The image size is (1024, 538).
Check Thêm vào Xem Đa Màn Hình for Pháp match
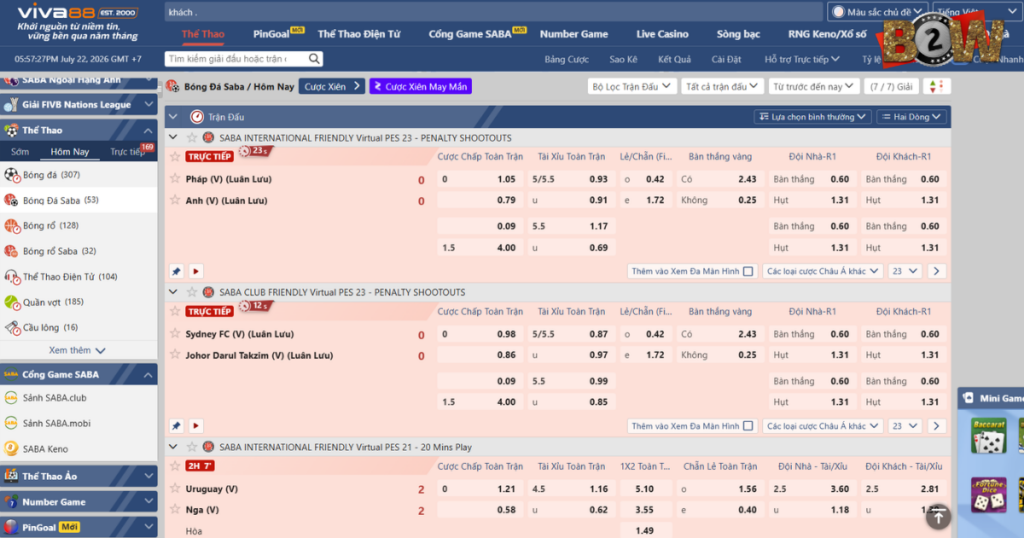748,271
